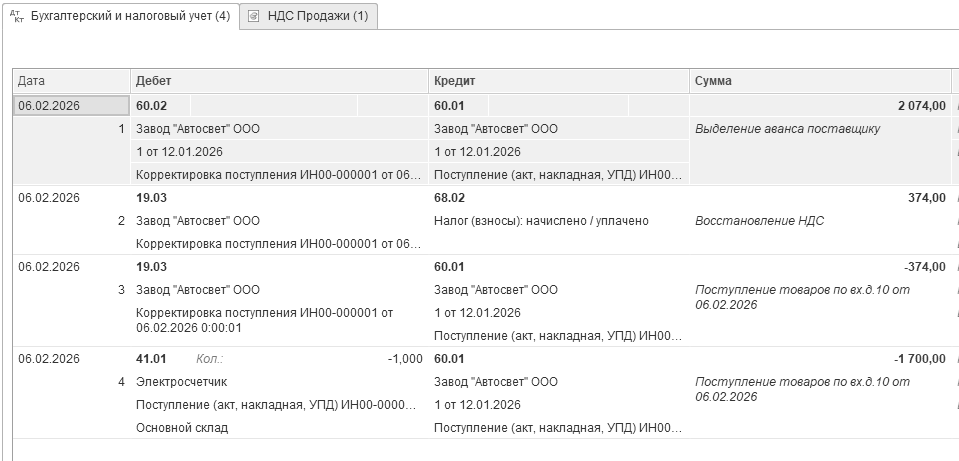Switch to the Бухгалтерский и налоговый учет tab
This screenshot has height=461, width=959.
click(130, 16)
